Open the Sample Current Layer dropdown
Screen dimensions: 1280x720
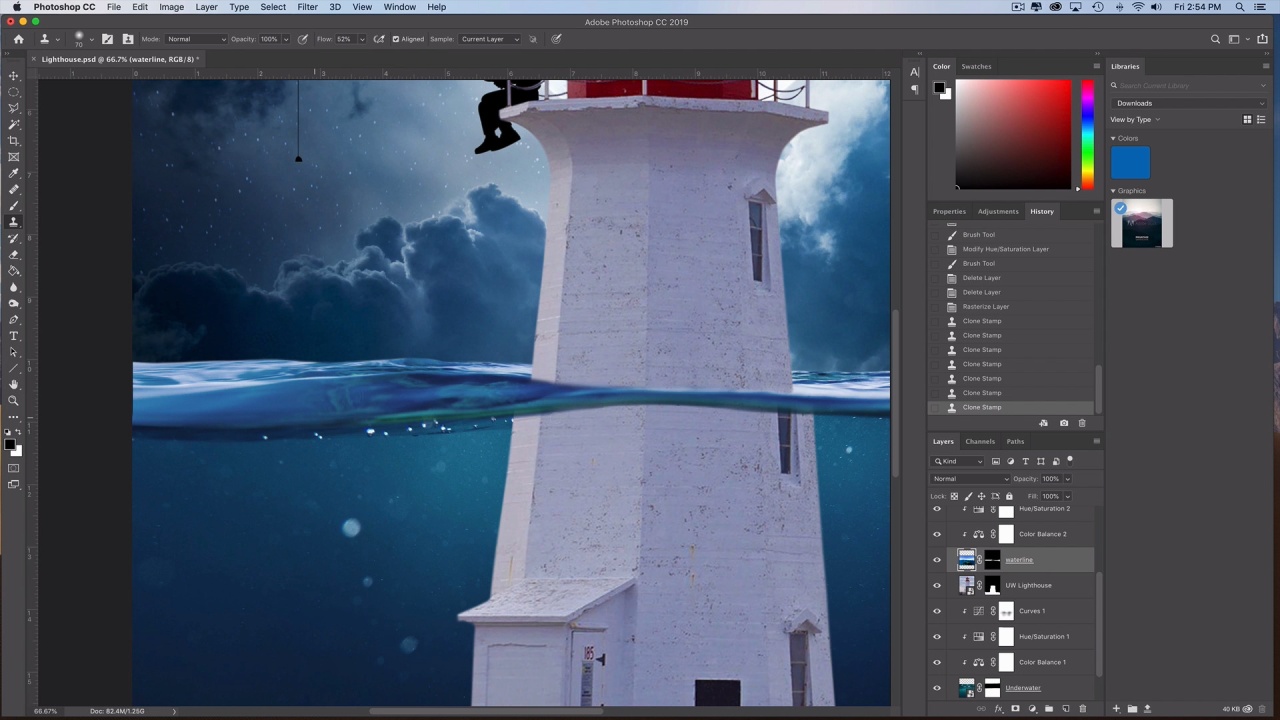coord(489,39)
